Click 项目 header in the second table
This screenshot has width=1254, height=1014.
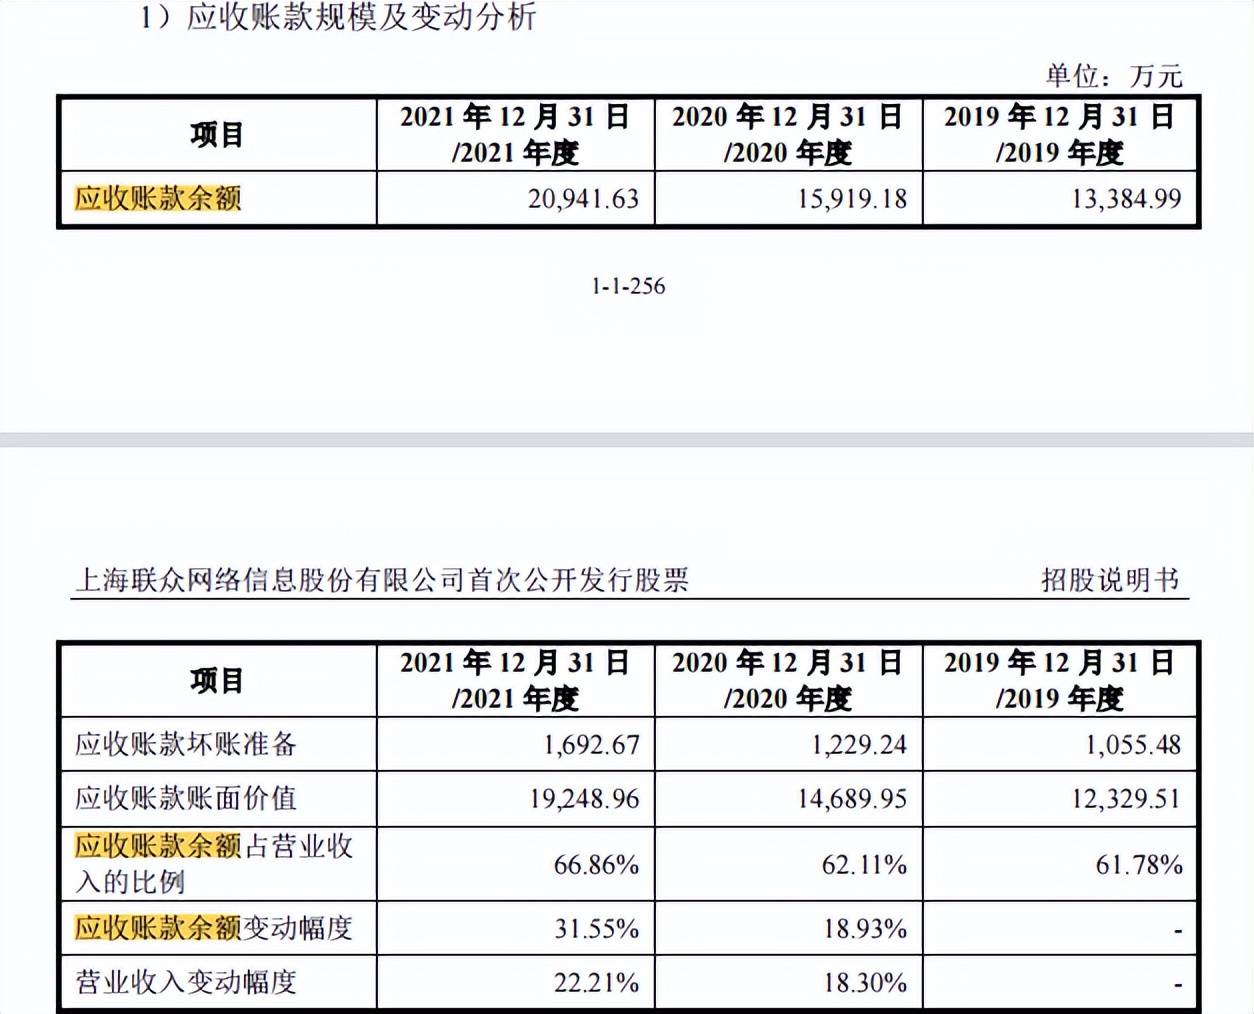217,681
